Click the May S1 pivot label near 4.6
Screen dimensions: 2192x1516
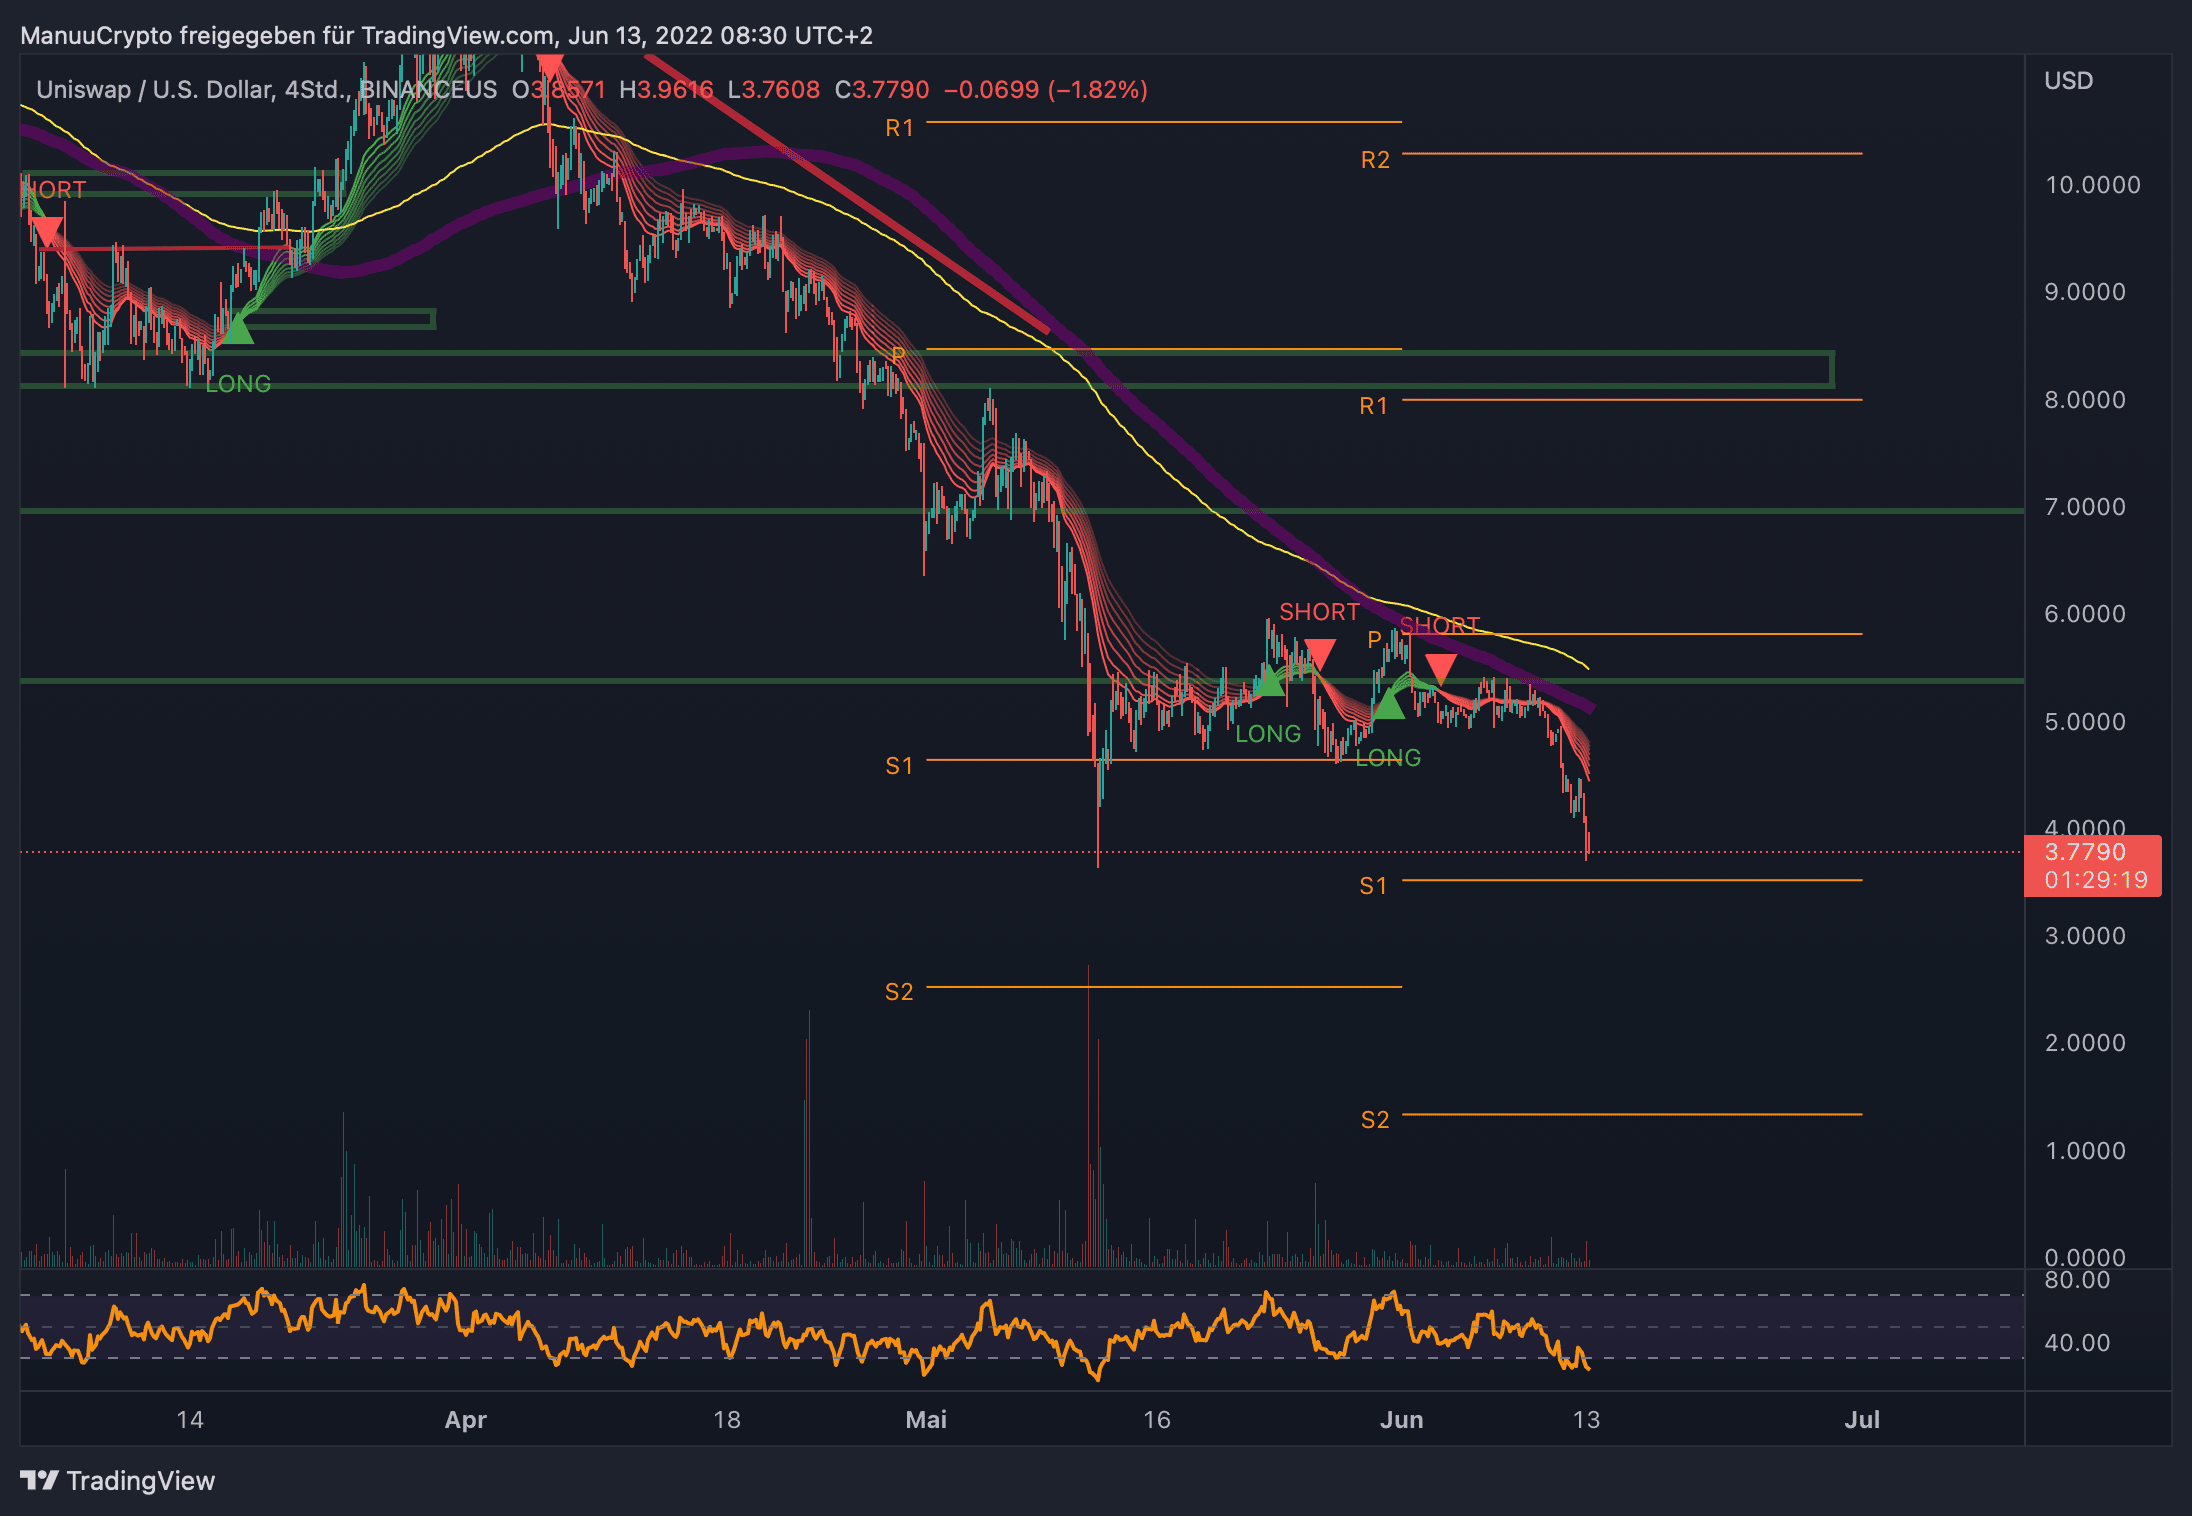899,766
